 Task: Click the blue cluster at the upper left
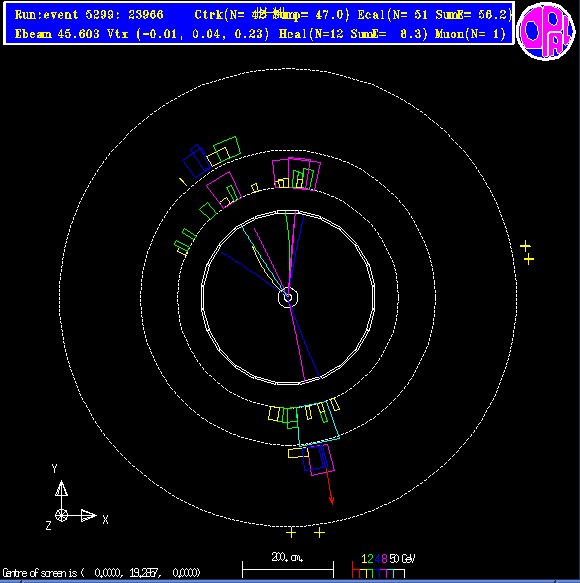196,161
